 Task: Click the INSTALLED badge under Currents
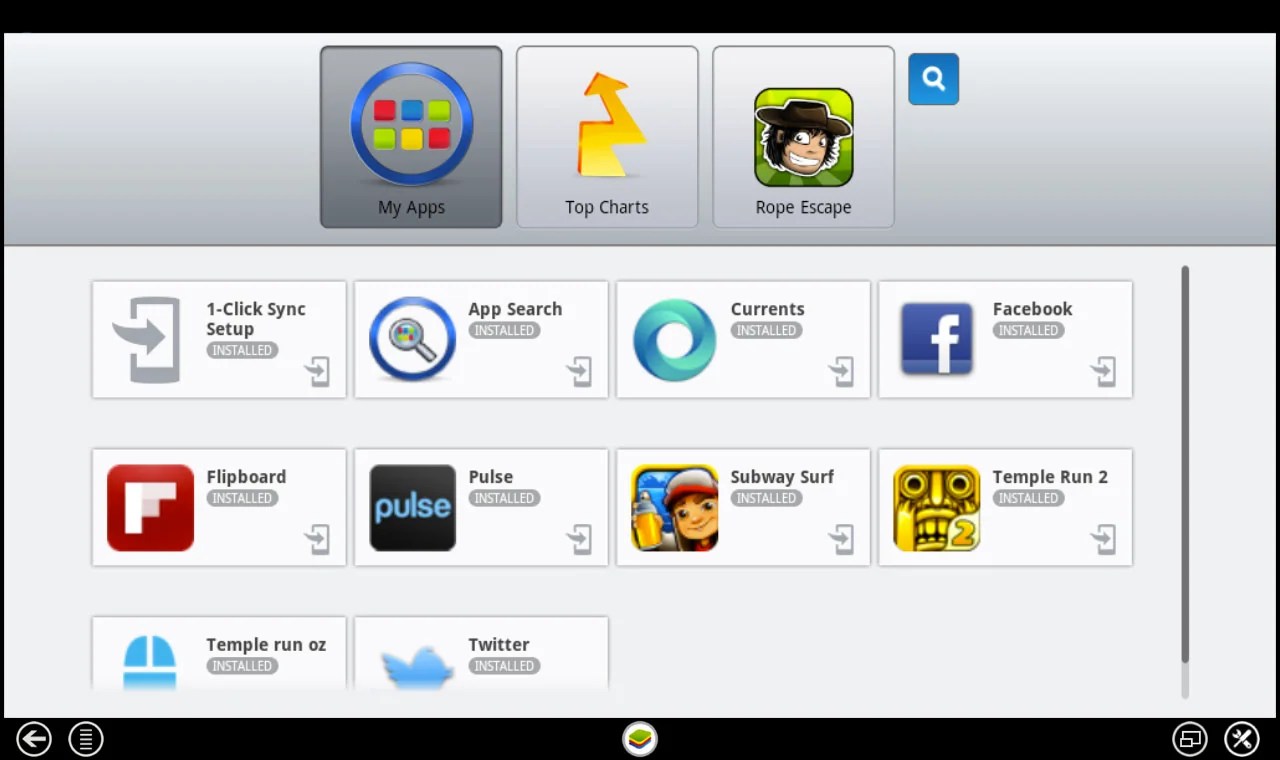coord(766,330)
